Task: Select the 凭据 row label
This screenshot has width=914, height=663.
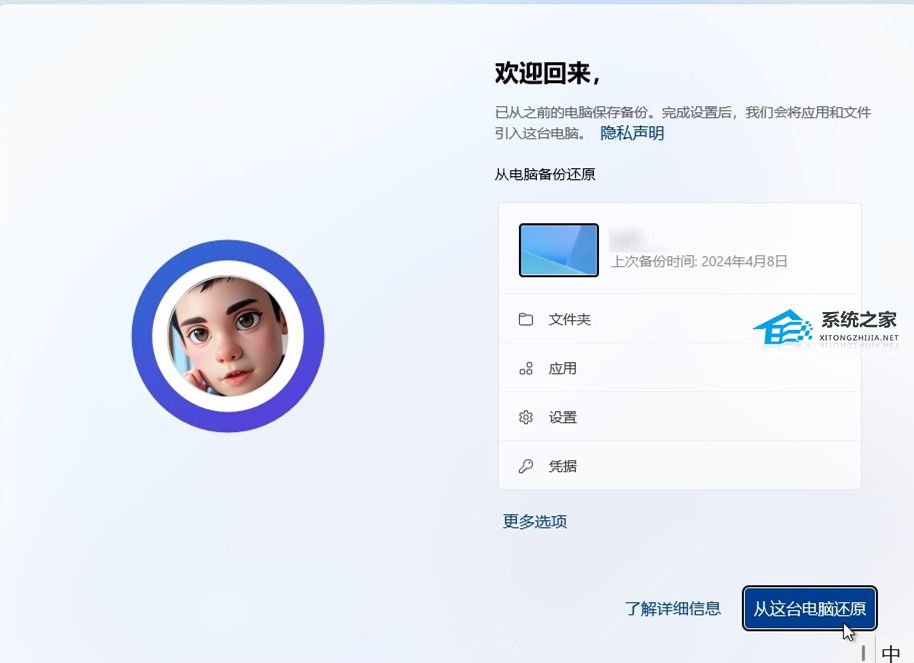Action: [563, 466]
